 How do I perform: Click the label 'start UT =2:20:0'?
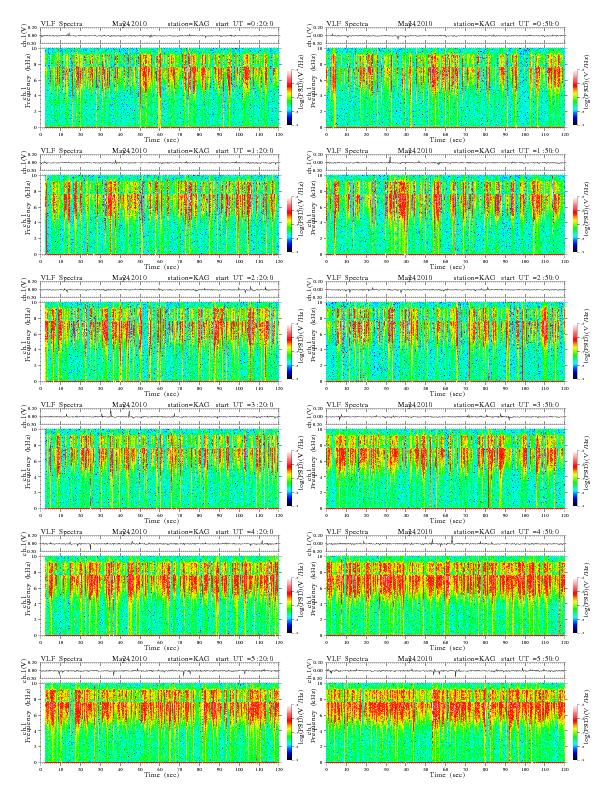tap(244, 277)
